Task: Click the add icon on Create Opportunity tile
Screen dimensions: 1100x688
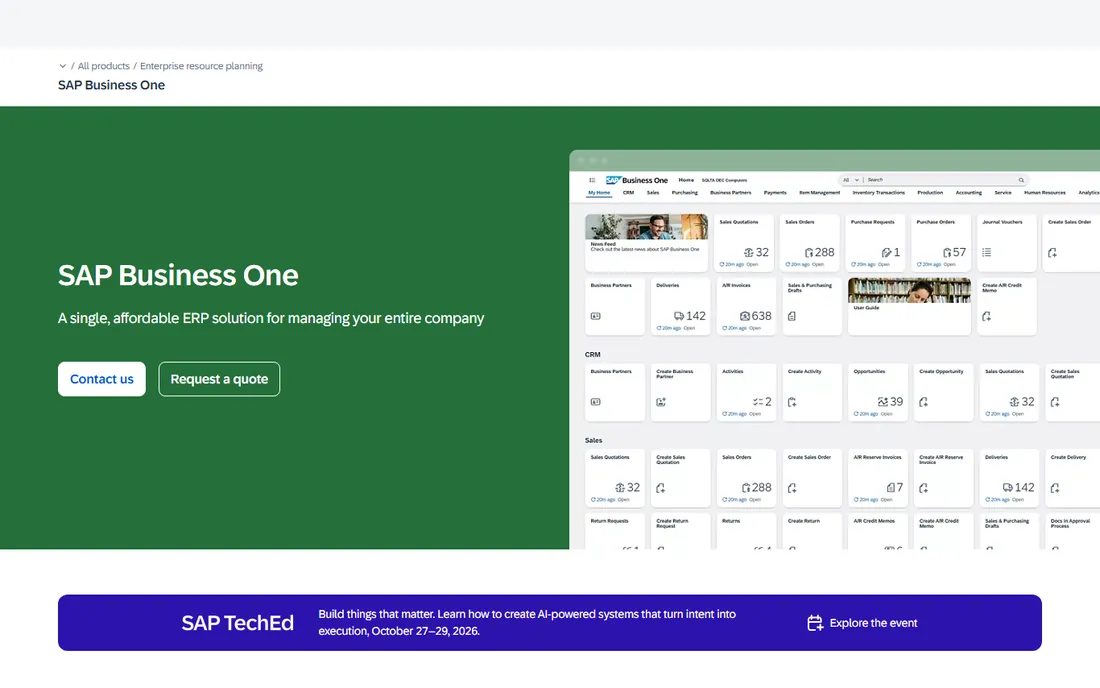Action: 923,402
